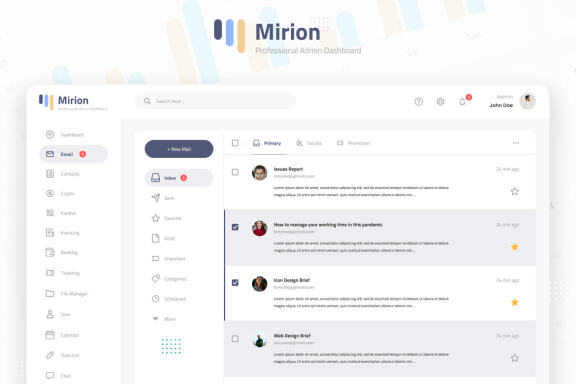Check the Web Design Brief email checkbox

point(235,339)
